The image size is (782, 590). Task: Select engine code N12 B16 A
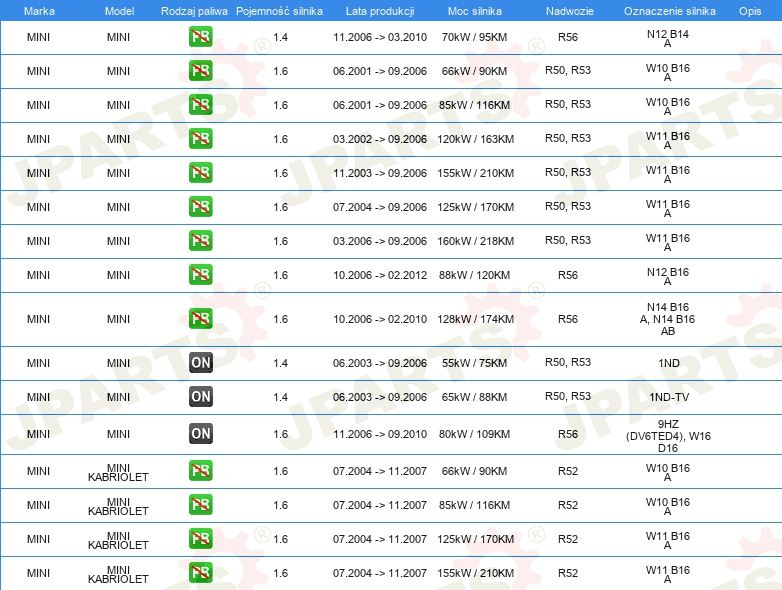point(668,276)
